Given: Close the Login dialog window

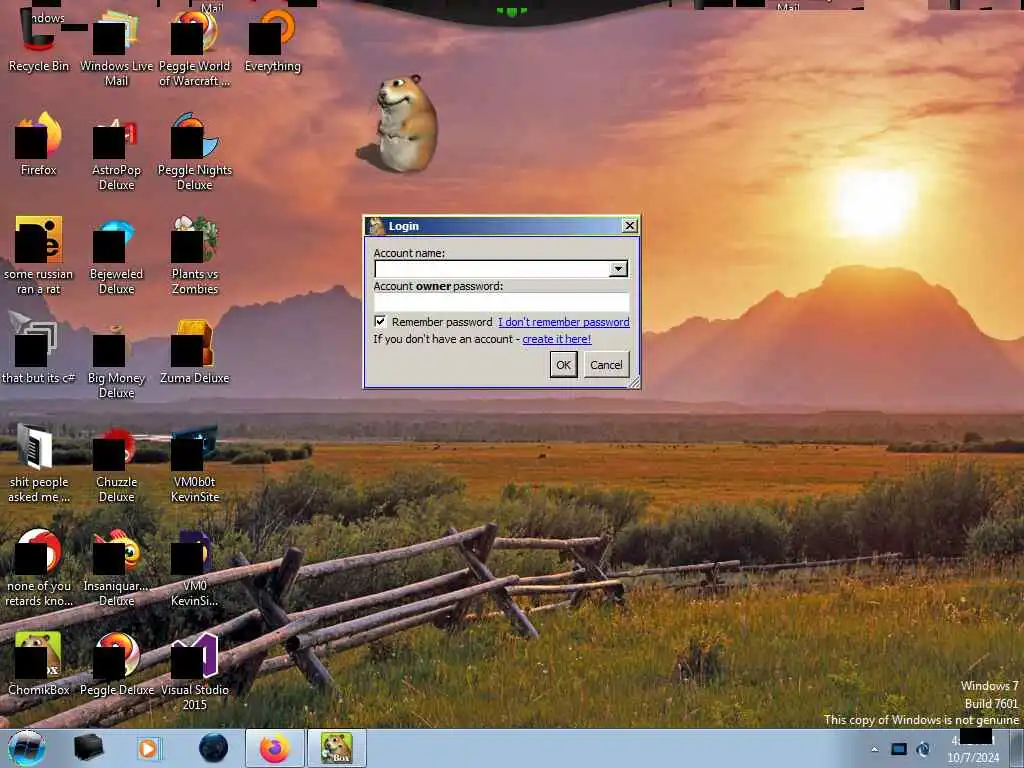Looking at the screenshot, I should pos(630,225).
